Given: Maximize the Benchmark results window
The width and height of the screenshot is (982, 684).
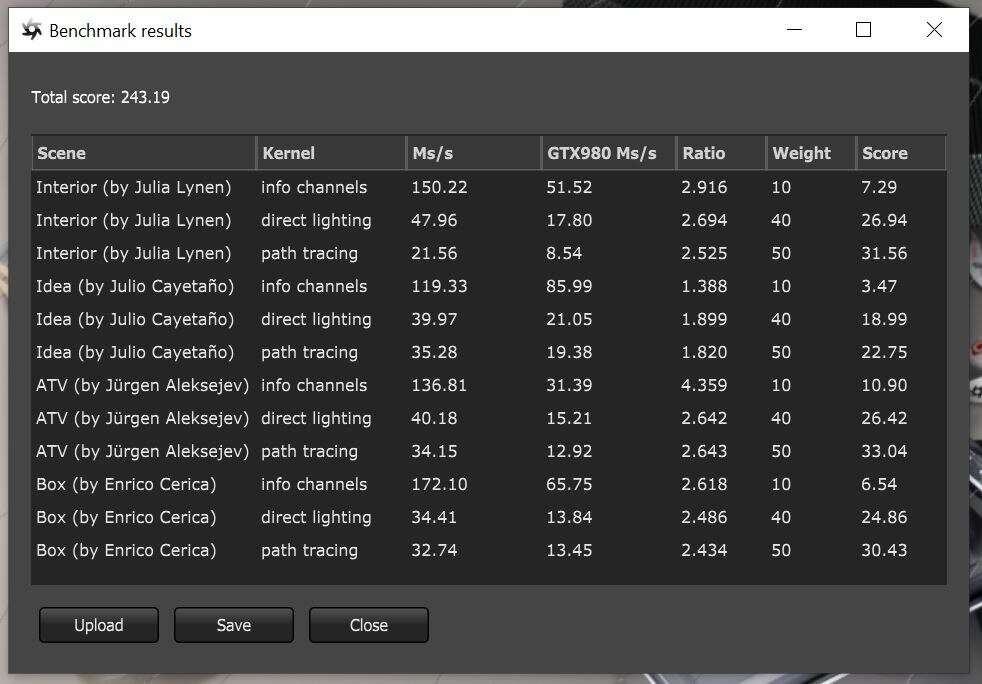Looking at the screenshot, I should coord(863,30).
